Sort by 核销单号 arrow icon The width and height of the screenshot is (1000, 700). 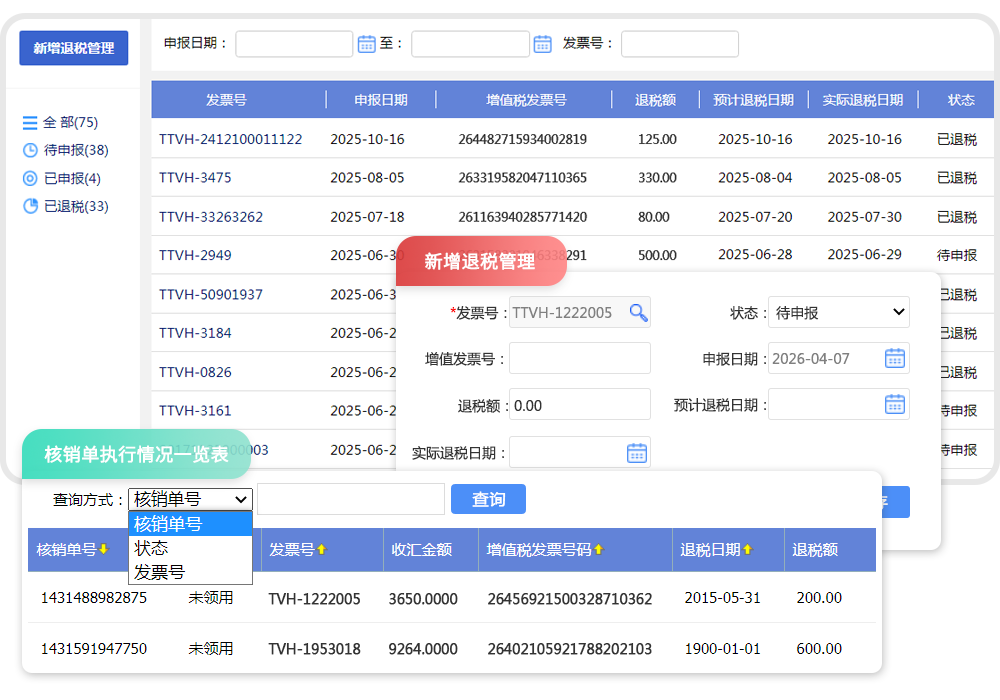(104, 549)
